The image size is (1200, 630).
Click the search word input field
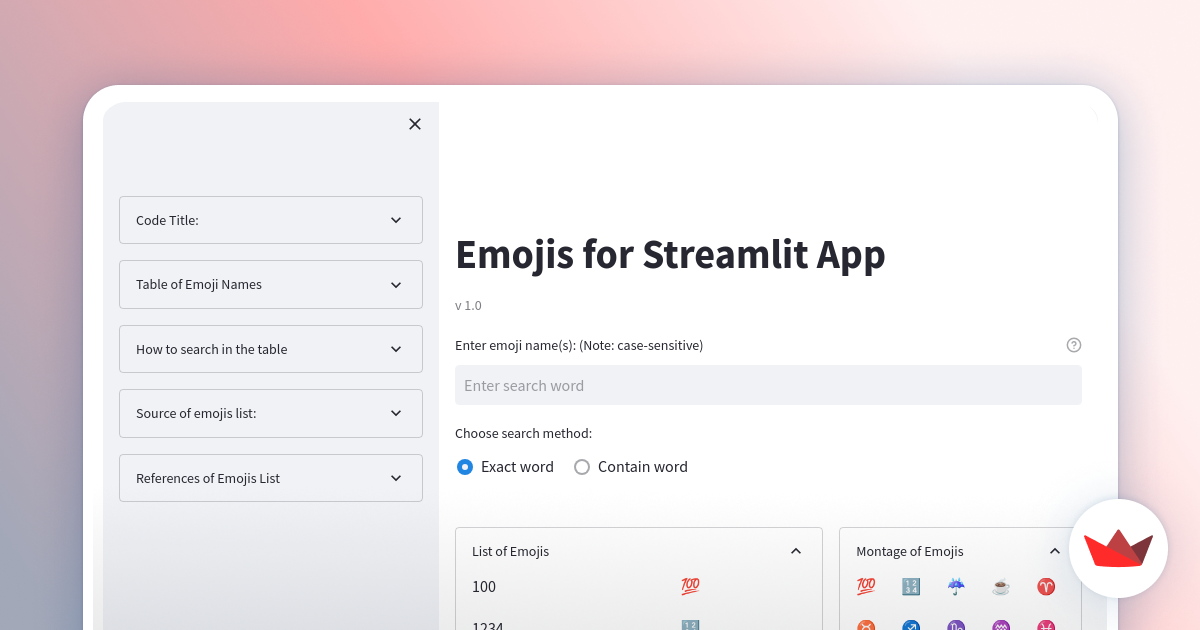[768, 385]
